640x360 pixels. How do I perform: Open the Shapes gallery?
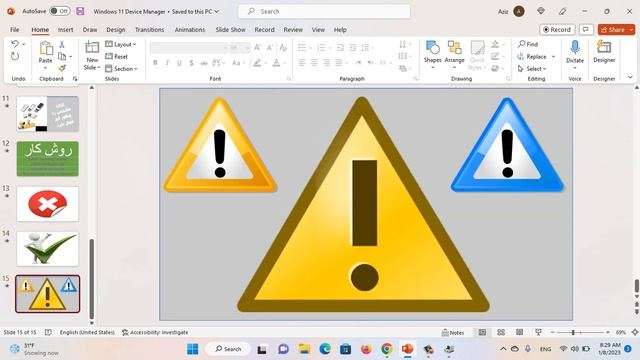pos(433,55)
